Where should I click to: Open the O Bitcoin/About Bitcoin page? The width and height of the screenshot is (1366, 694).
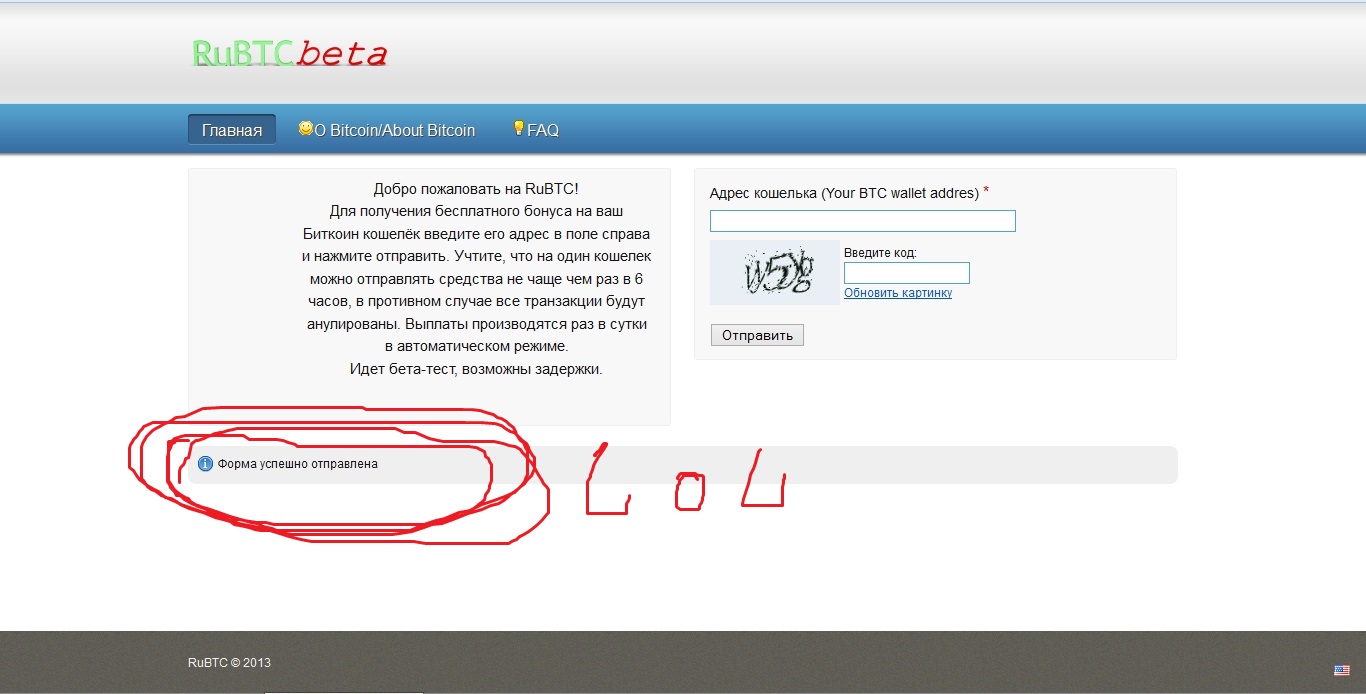pyautogui.click(x=394, y=130)
